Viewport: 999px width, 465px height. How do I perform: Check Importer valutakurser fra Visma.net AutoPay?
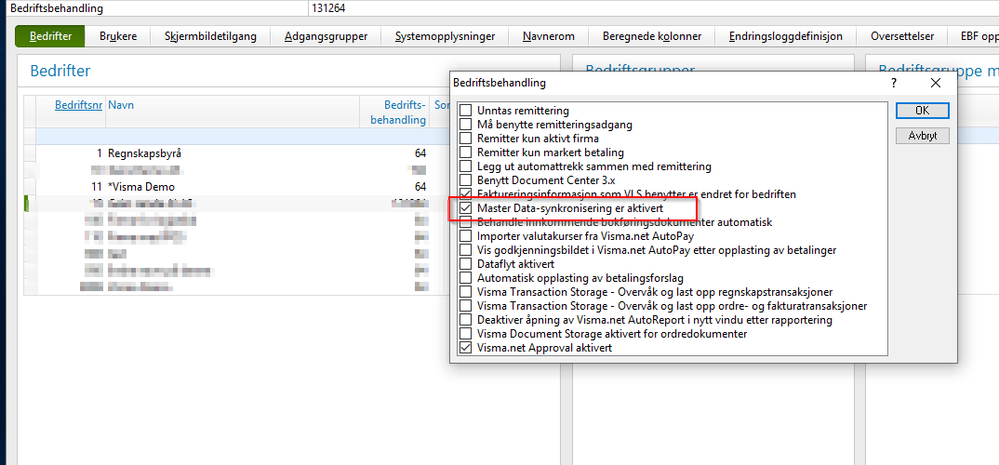click(x=466, y=236)
